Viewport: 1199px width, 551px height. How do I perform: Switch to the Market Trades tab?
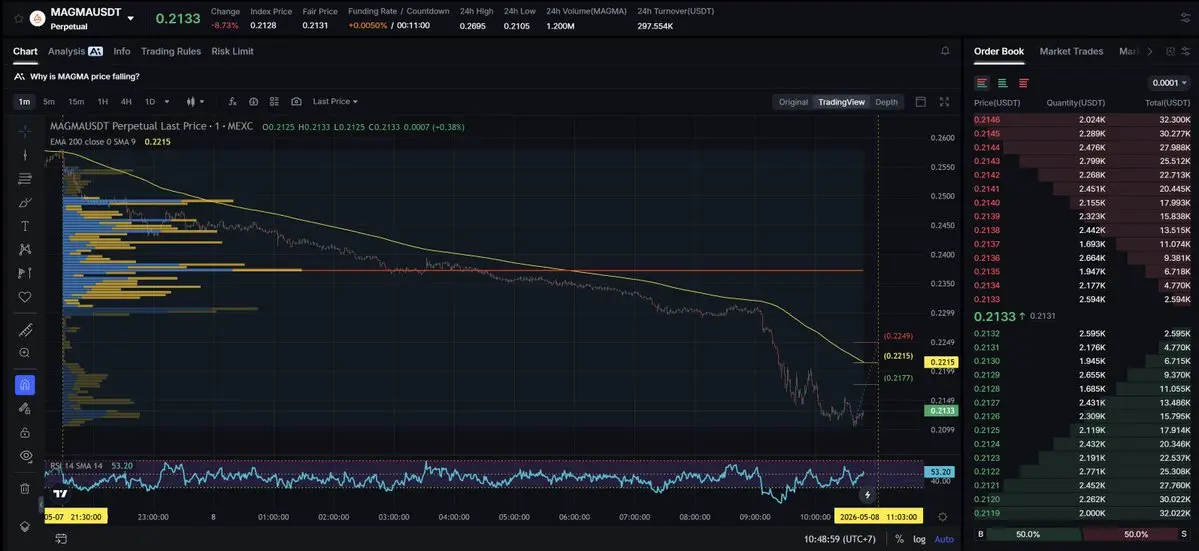(x=1071, y=51)
